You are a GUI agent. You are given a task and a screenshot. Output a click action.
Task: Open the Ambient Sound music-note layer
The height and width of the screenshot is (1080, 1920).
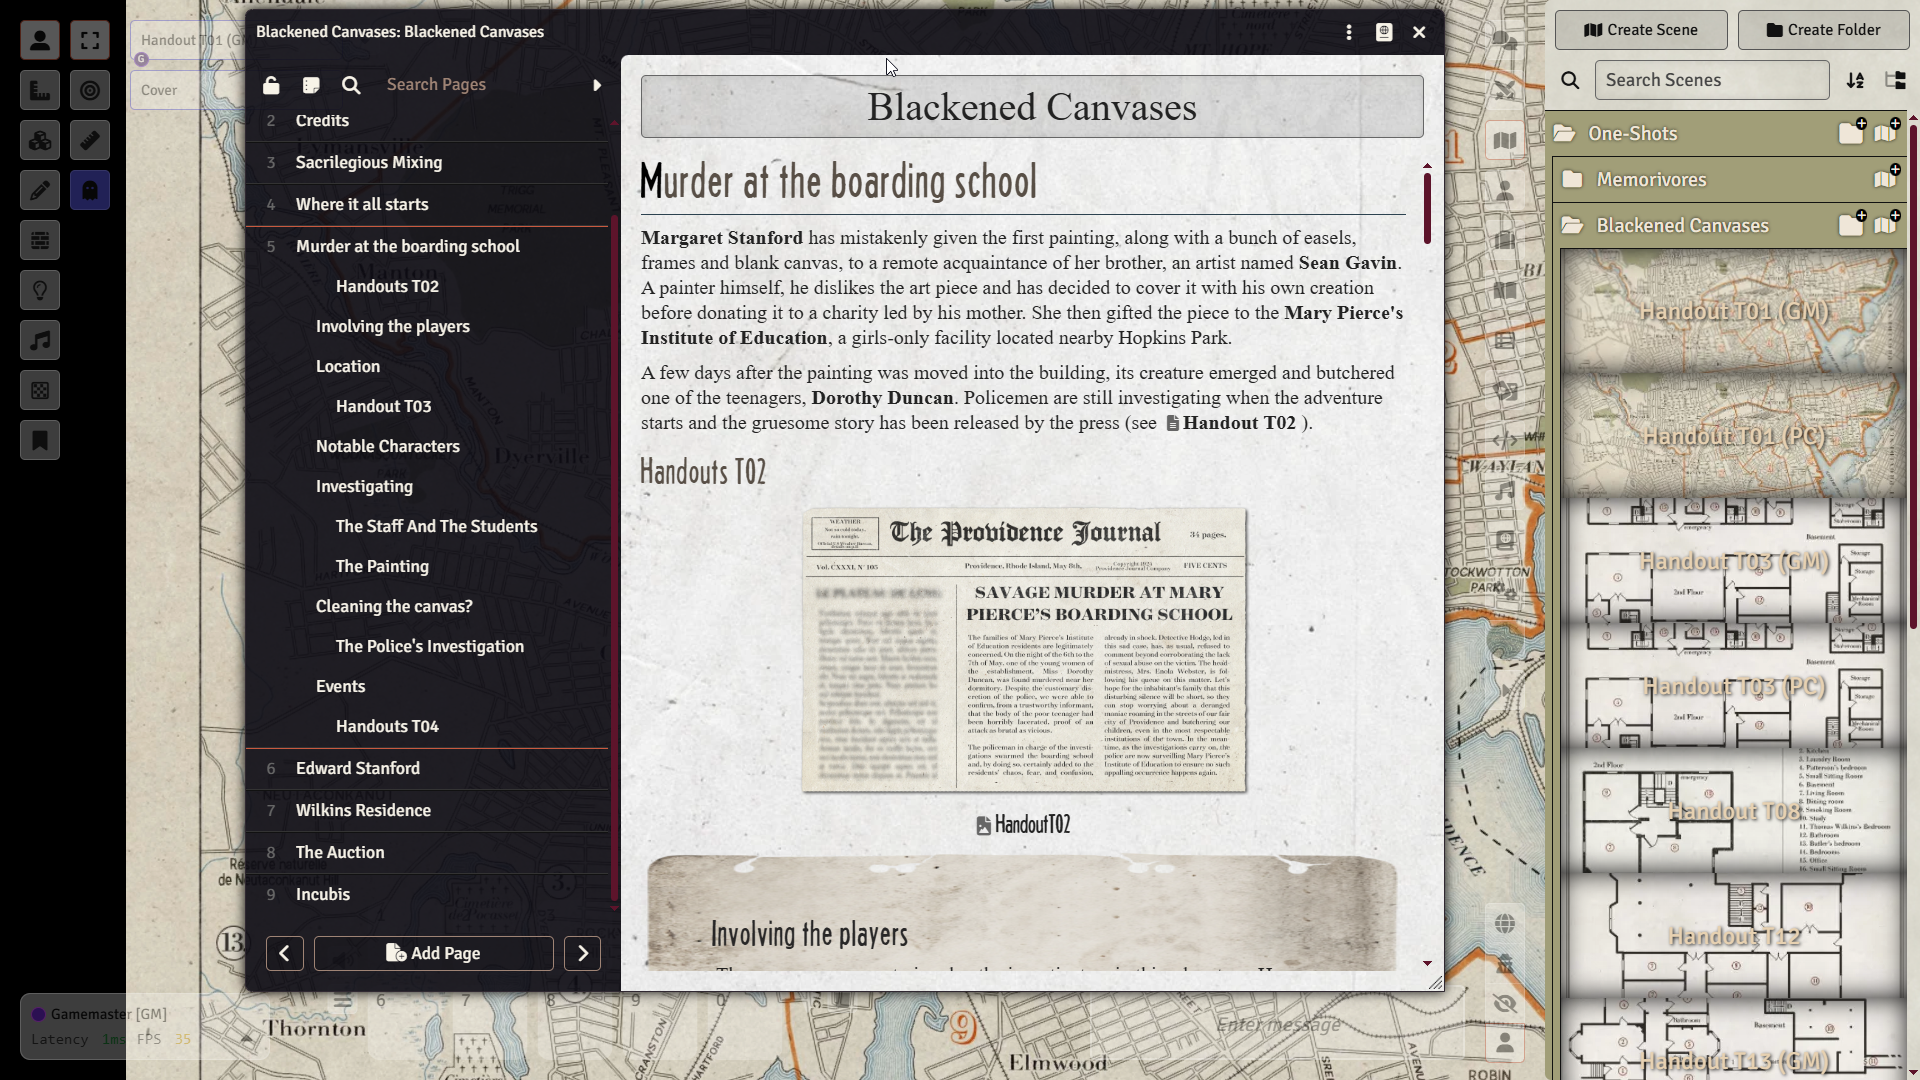[40, 340]
